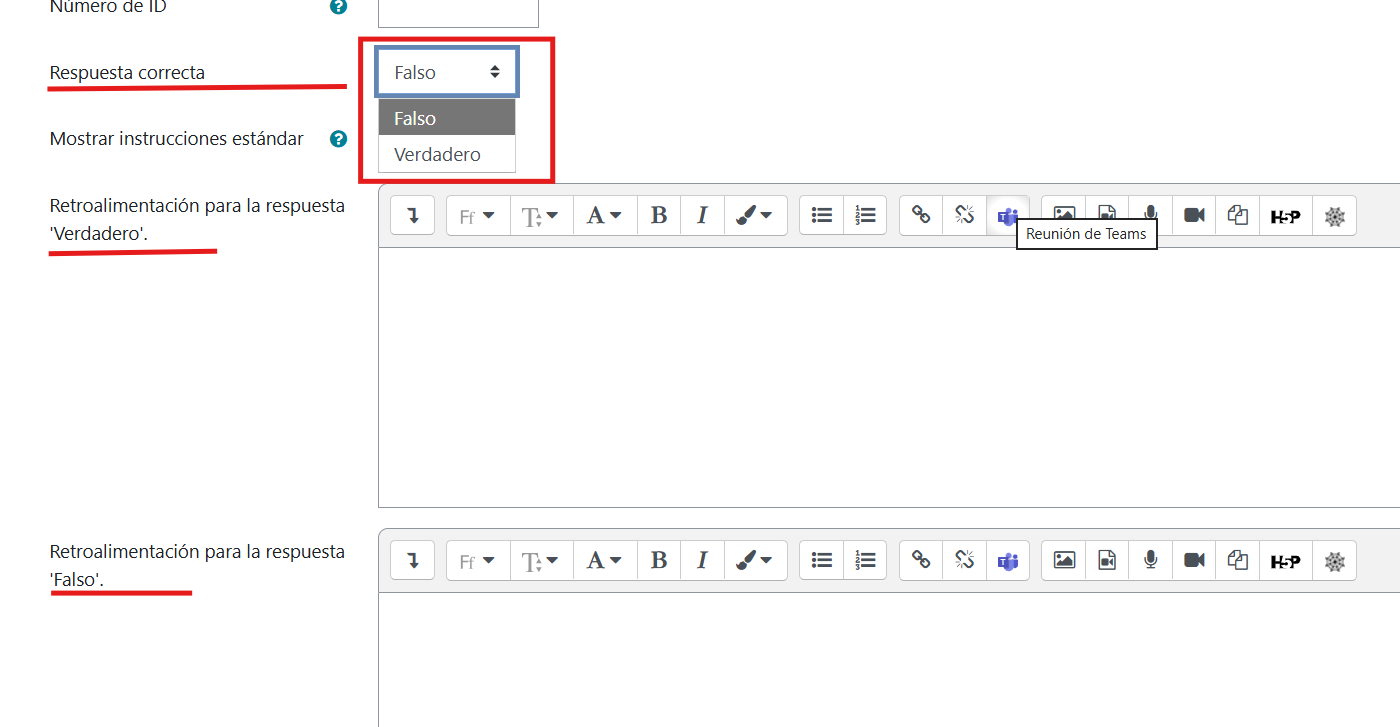Open the font family dropdown in the Verdadero toolbar

478,215
